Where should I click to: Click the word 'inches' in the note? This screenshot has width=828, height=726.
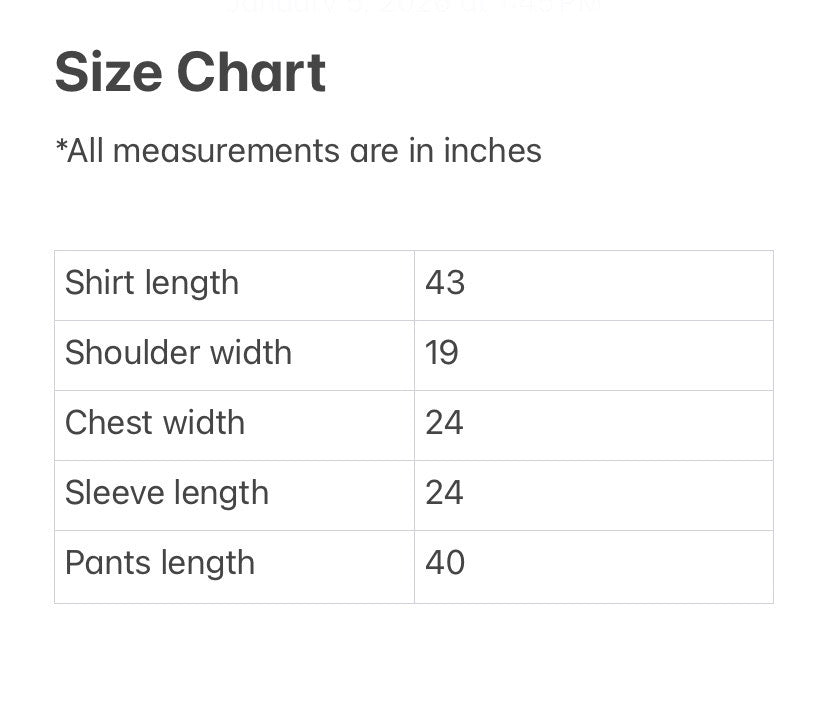[492, 151]
